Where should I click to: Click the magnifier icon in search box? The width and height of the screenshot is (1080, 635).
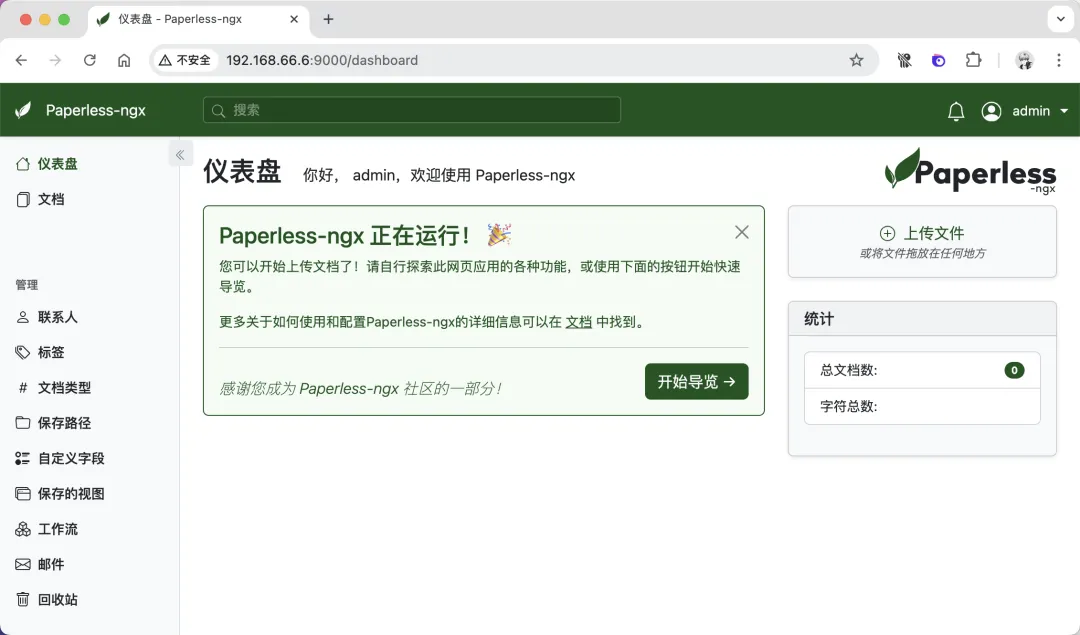pyautogui.click(x=218, y=111)
